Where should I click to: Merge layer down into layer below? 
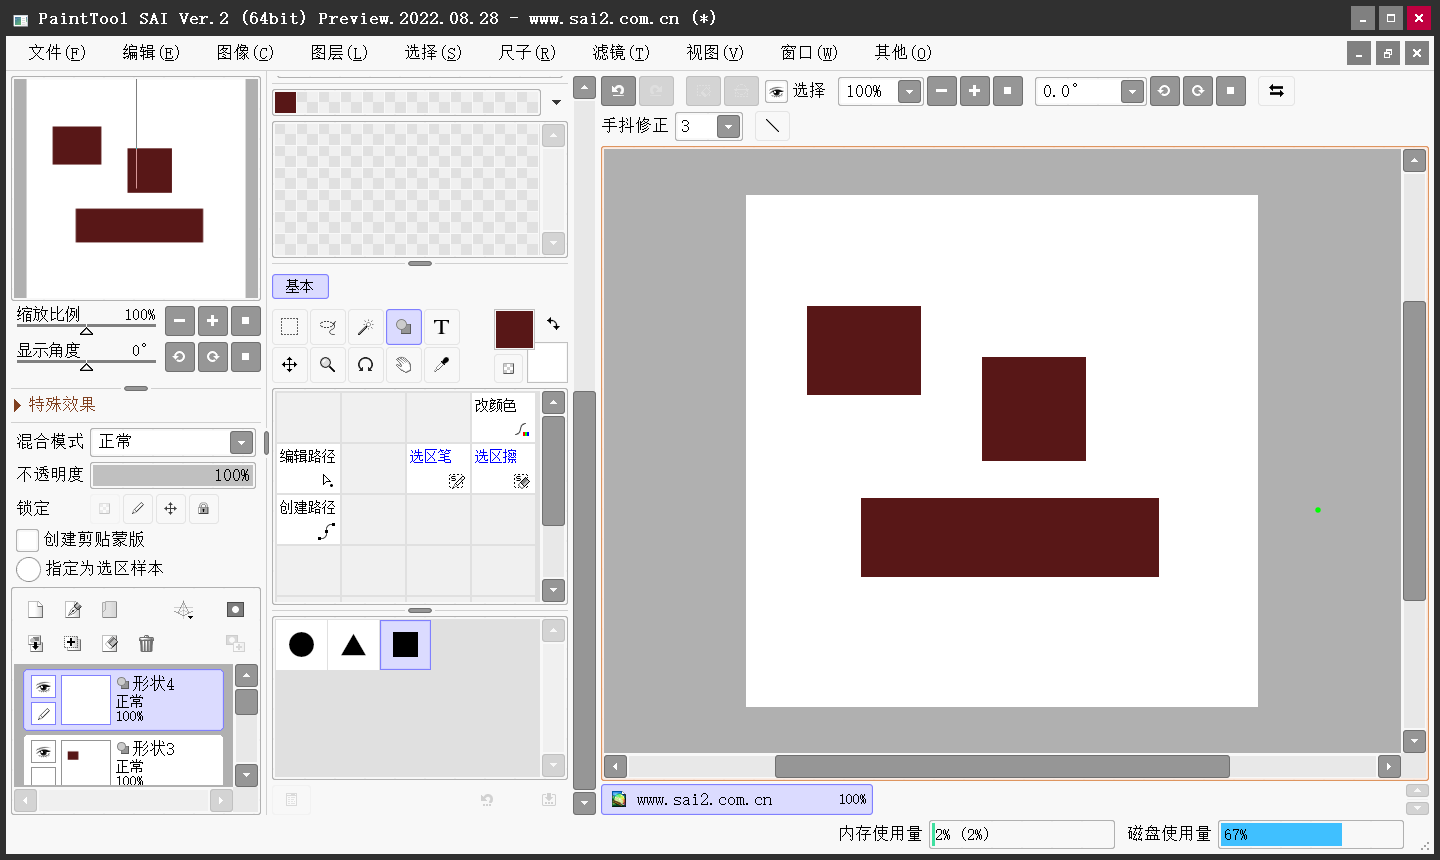pos(35,644)
